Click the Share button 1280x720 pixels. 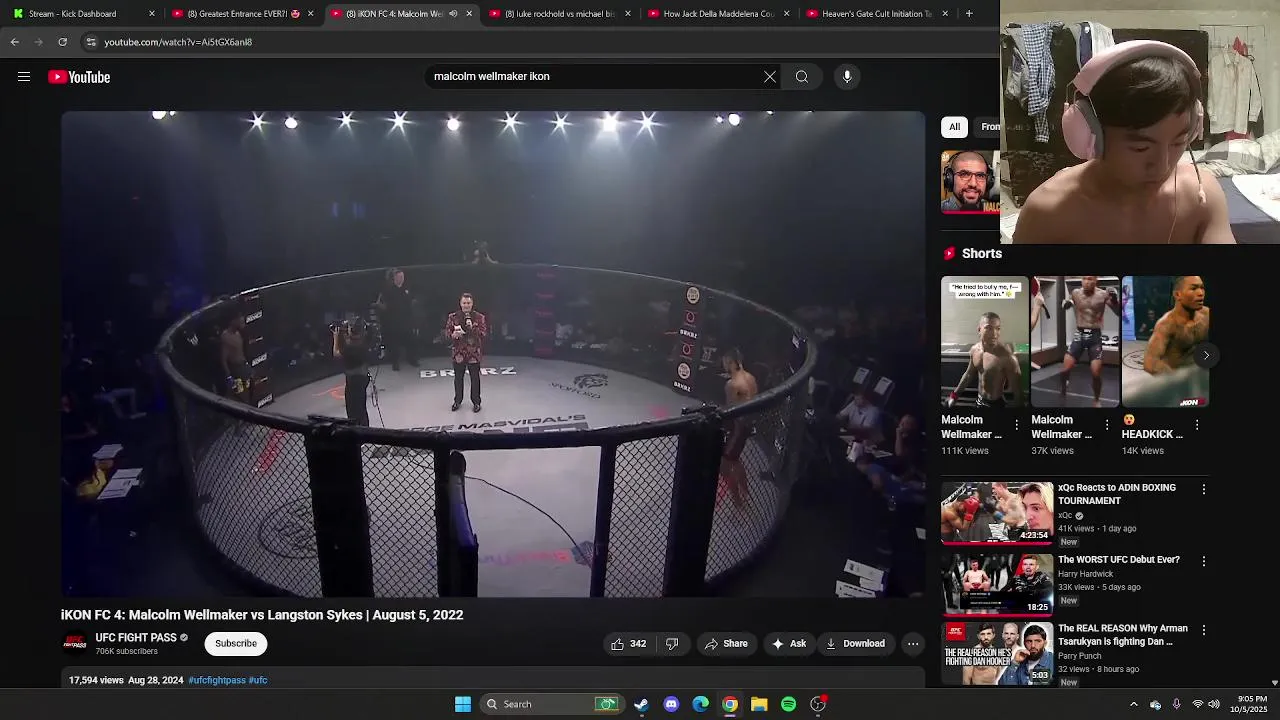coord(726,644)
